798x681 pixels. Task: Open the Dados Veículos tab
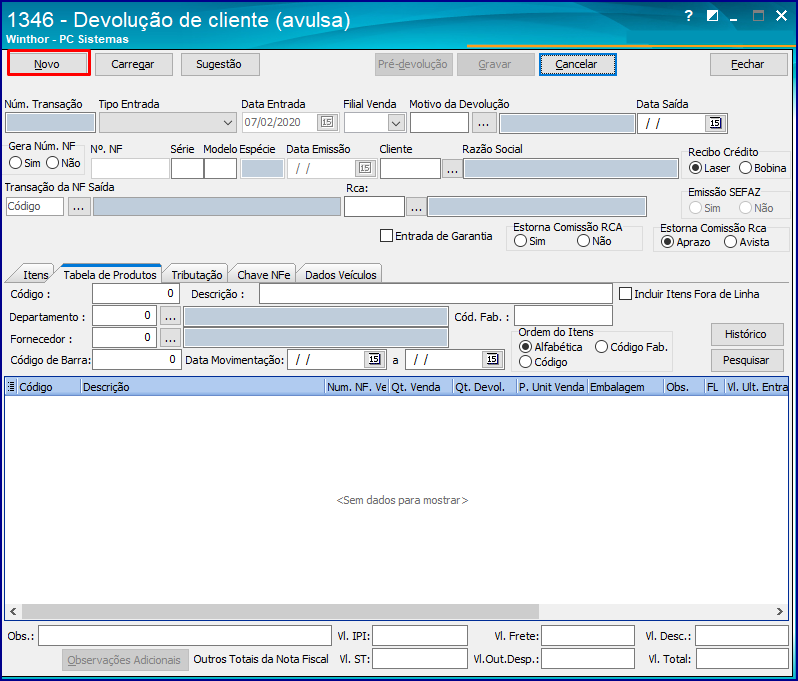coord(340,275)
